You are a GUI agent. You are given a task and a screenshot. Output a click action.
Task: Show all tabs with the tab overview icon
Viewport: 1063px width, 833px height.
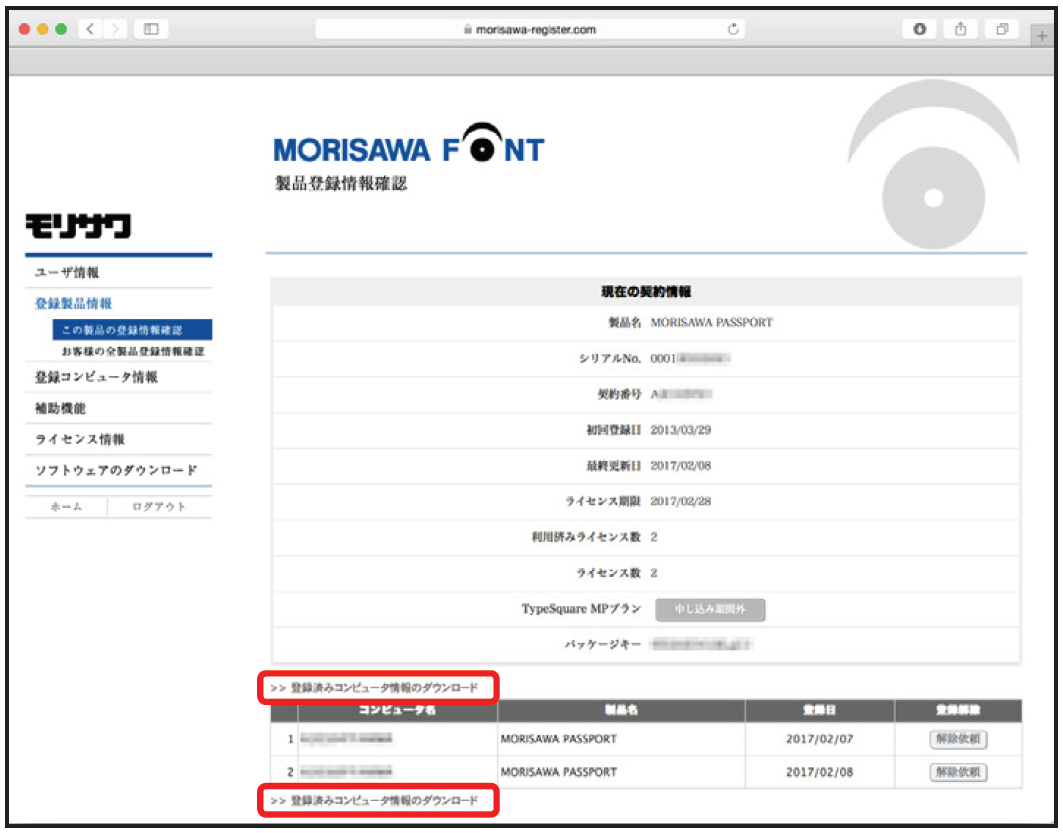1002,29
